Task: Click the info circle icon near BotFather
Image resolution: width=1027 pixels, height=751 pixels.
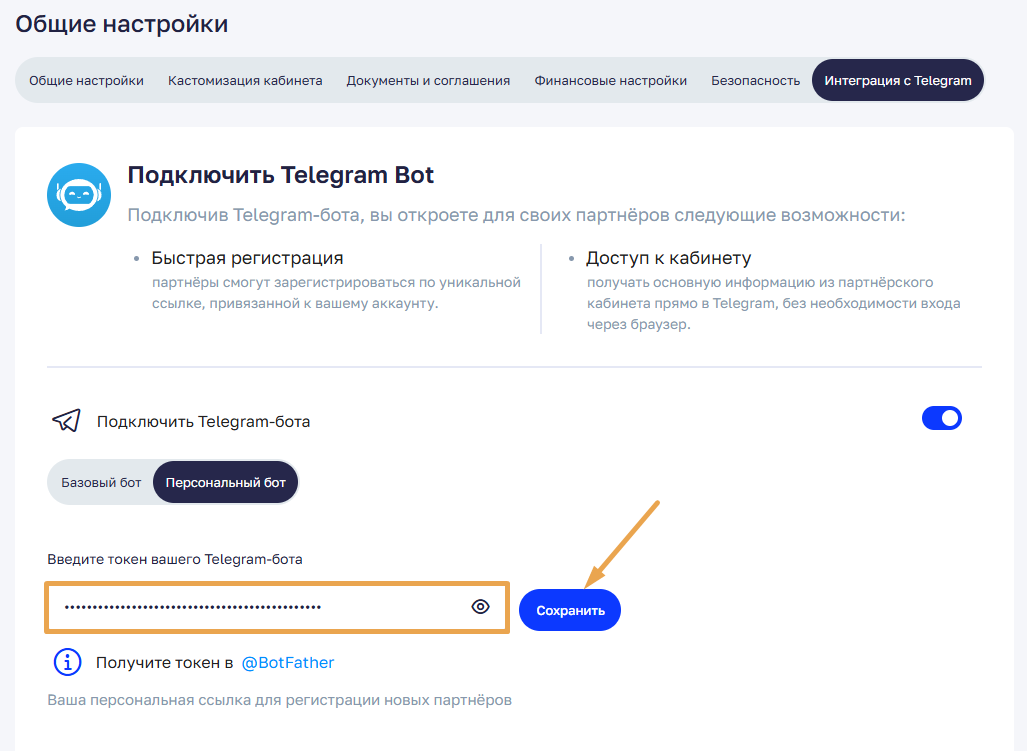Action: [x=67, y=662]
